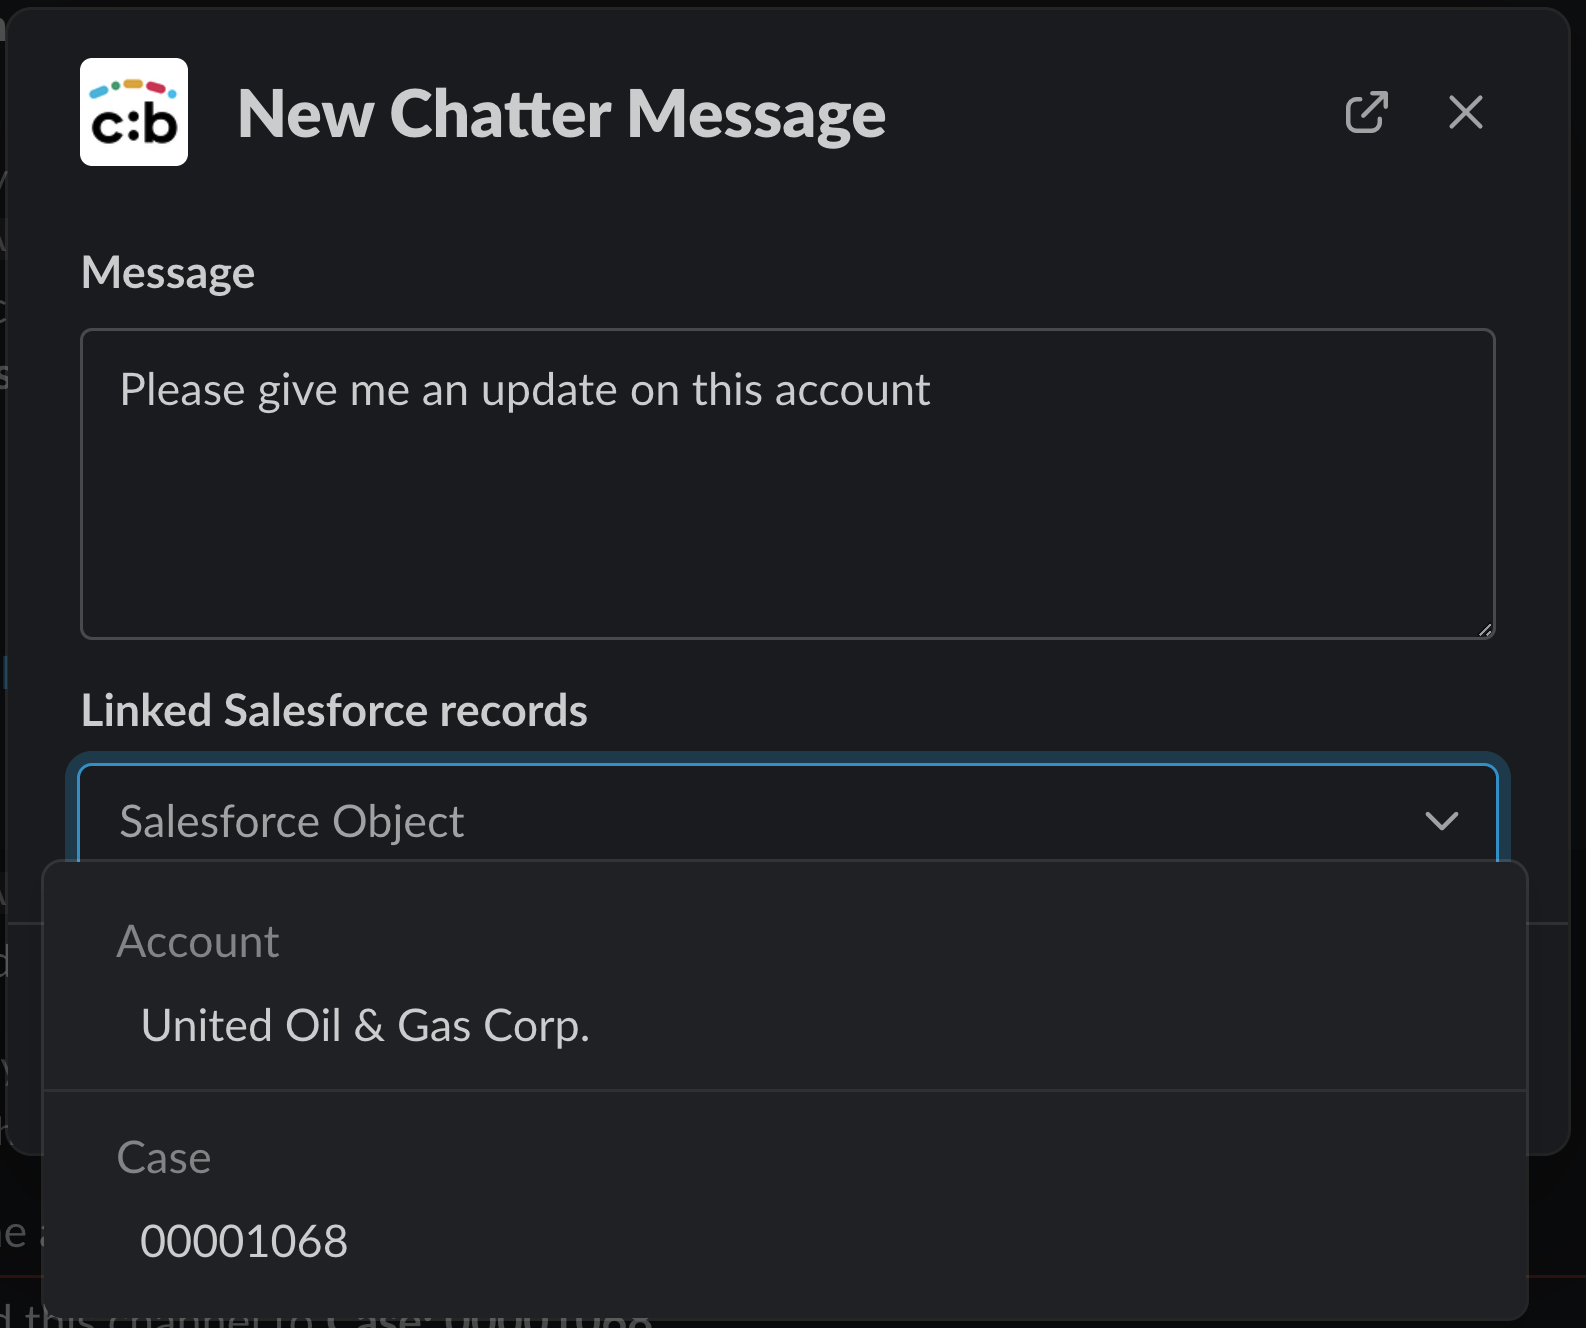Click the Centro c:b app logo
Screen dimensions: 1586x1328
click(134, 112)
